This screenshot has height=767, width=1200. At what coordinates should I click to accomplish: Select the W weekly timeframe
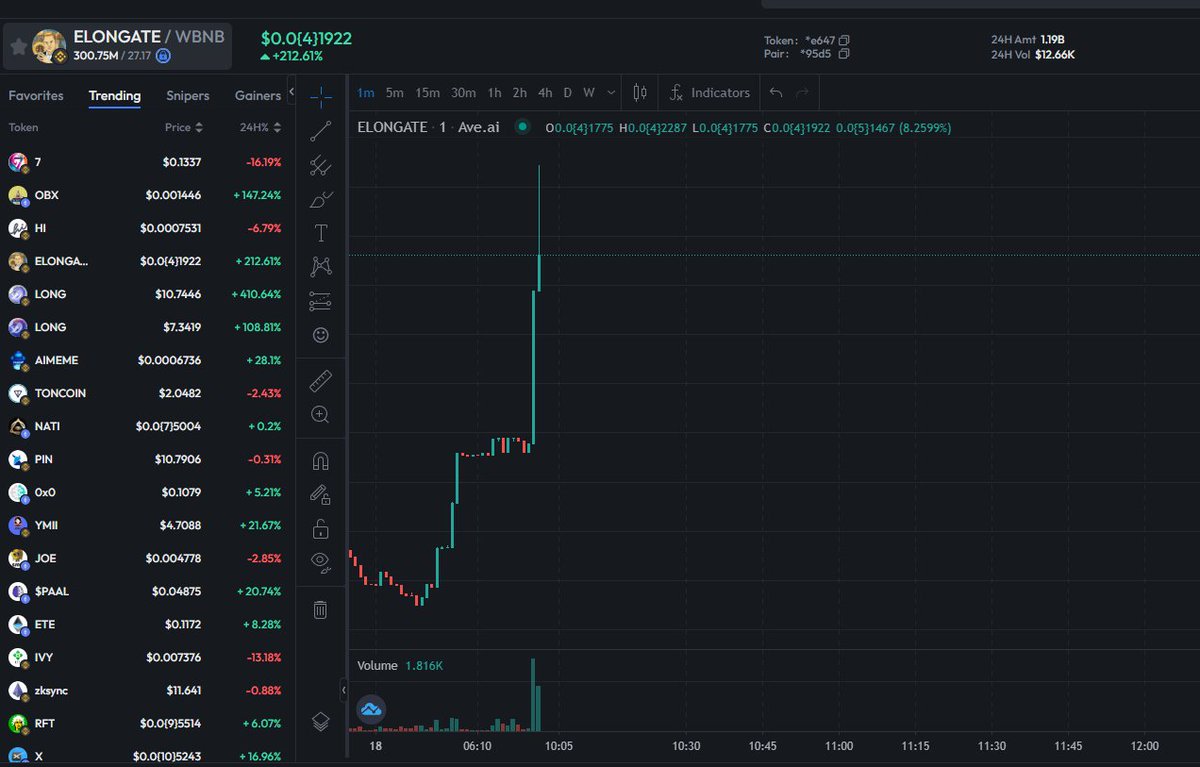click(589, 93)
